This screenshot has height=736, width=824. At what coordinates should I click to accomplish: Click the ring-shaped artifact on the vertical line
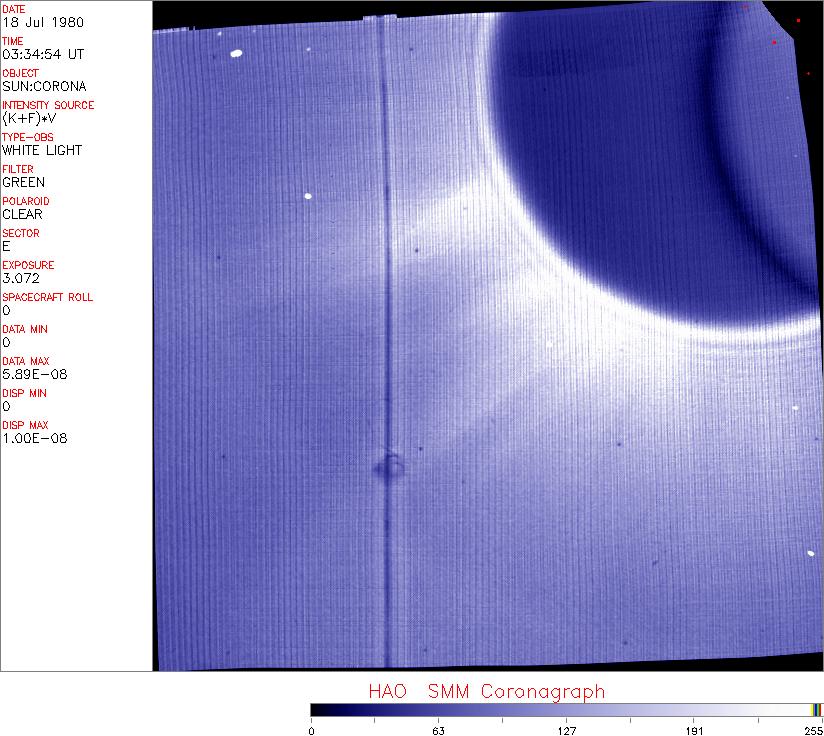click(x=389, y=465)
